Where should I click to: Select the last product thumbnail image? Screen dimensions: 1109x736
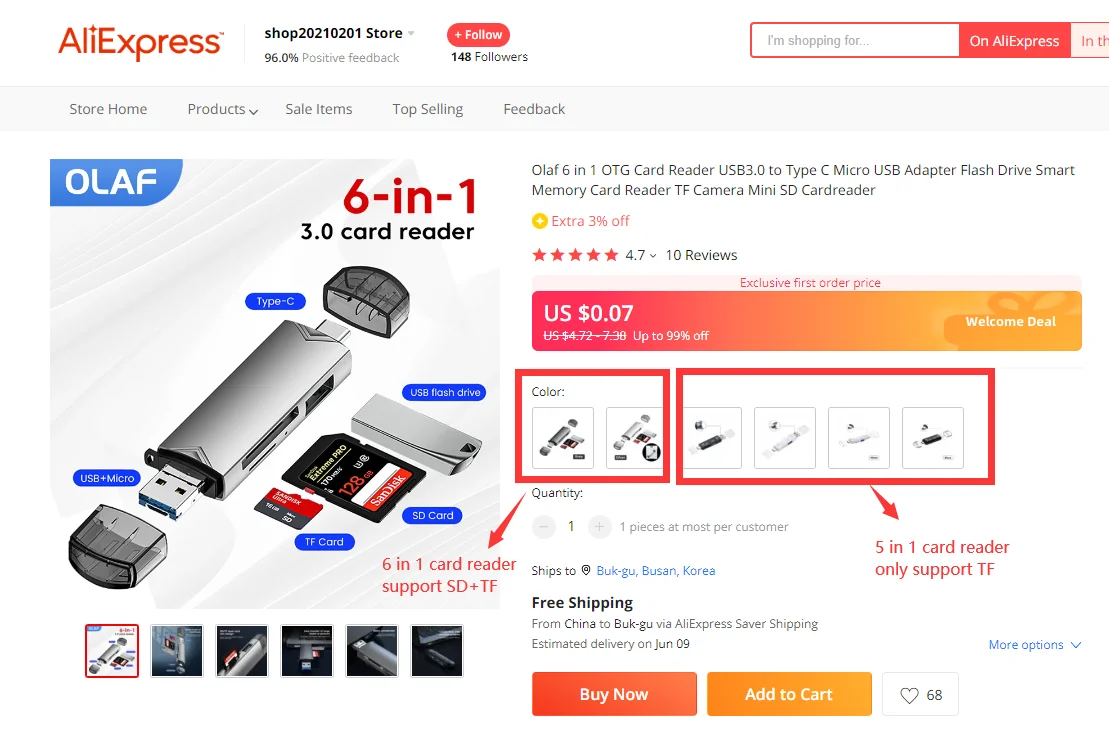click(437, 651)
